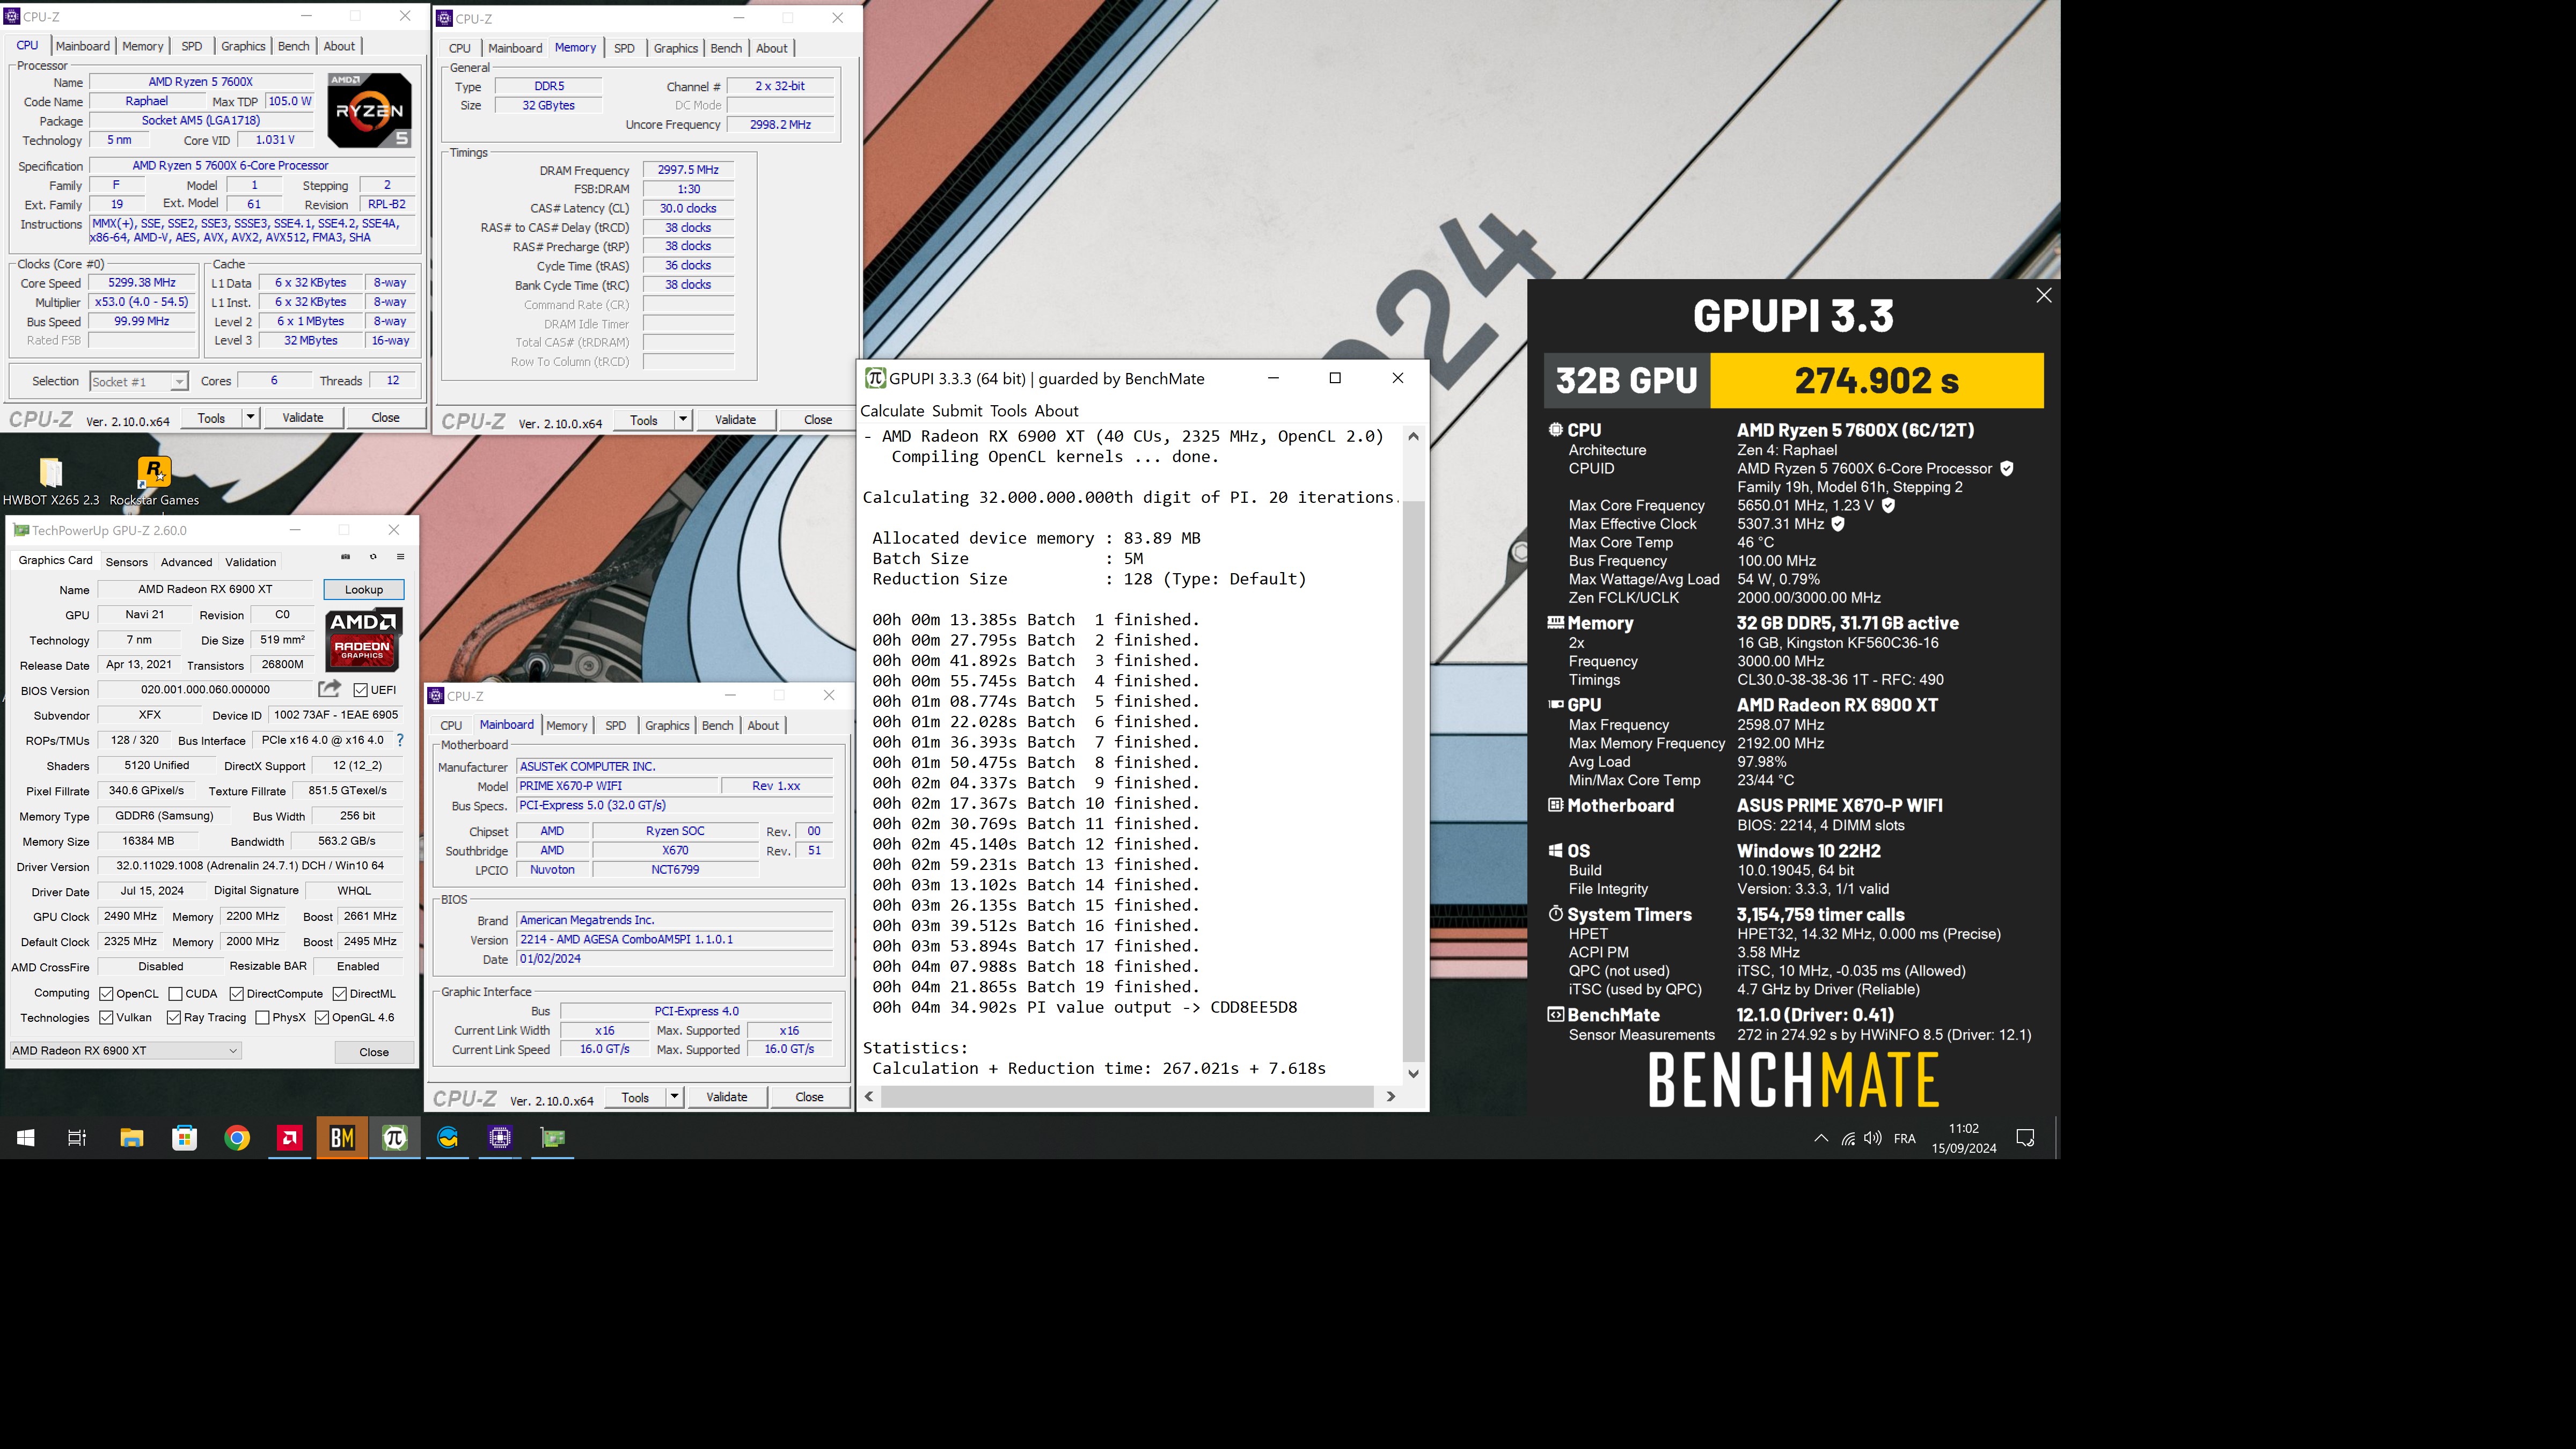Switch to GPU-Z via its green card taskbar icon
The width and height of the screenshot is (2576, 1449).
[553, 1138]
